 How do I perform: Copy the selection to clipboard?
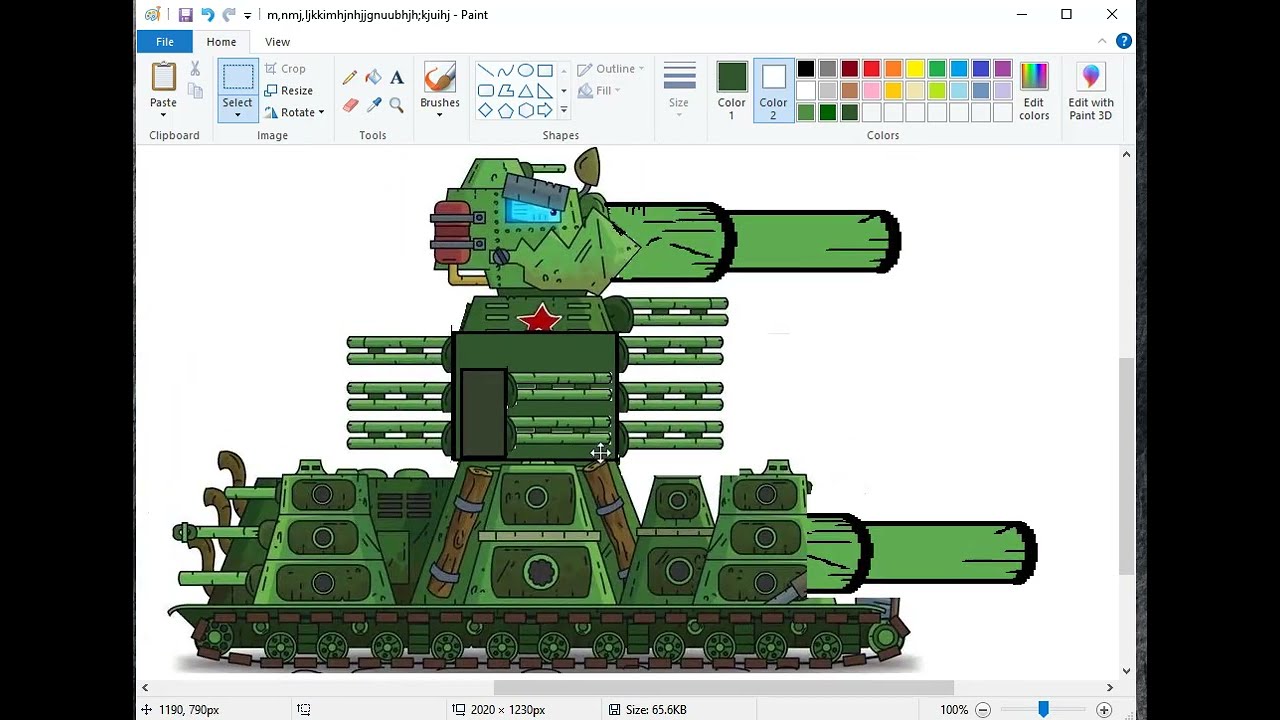point(195,91)
